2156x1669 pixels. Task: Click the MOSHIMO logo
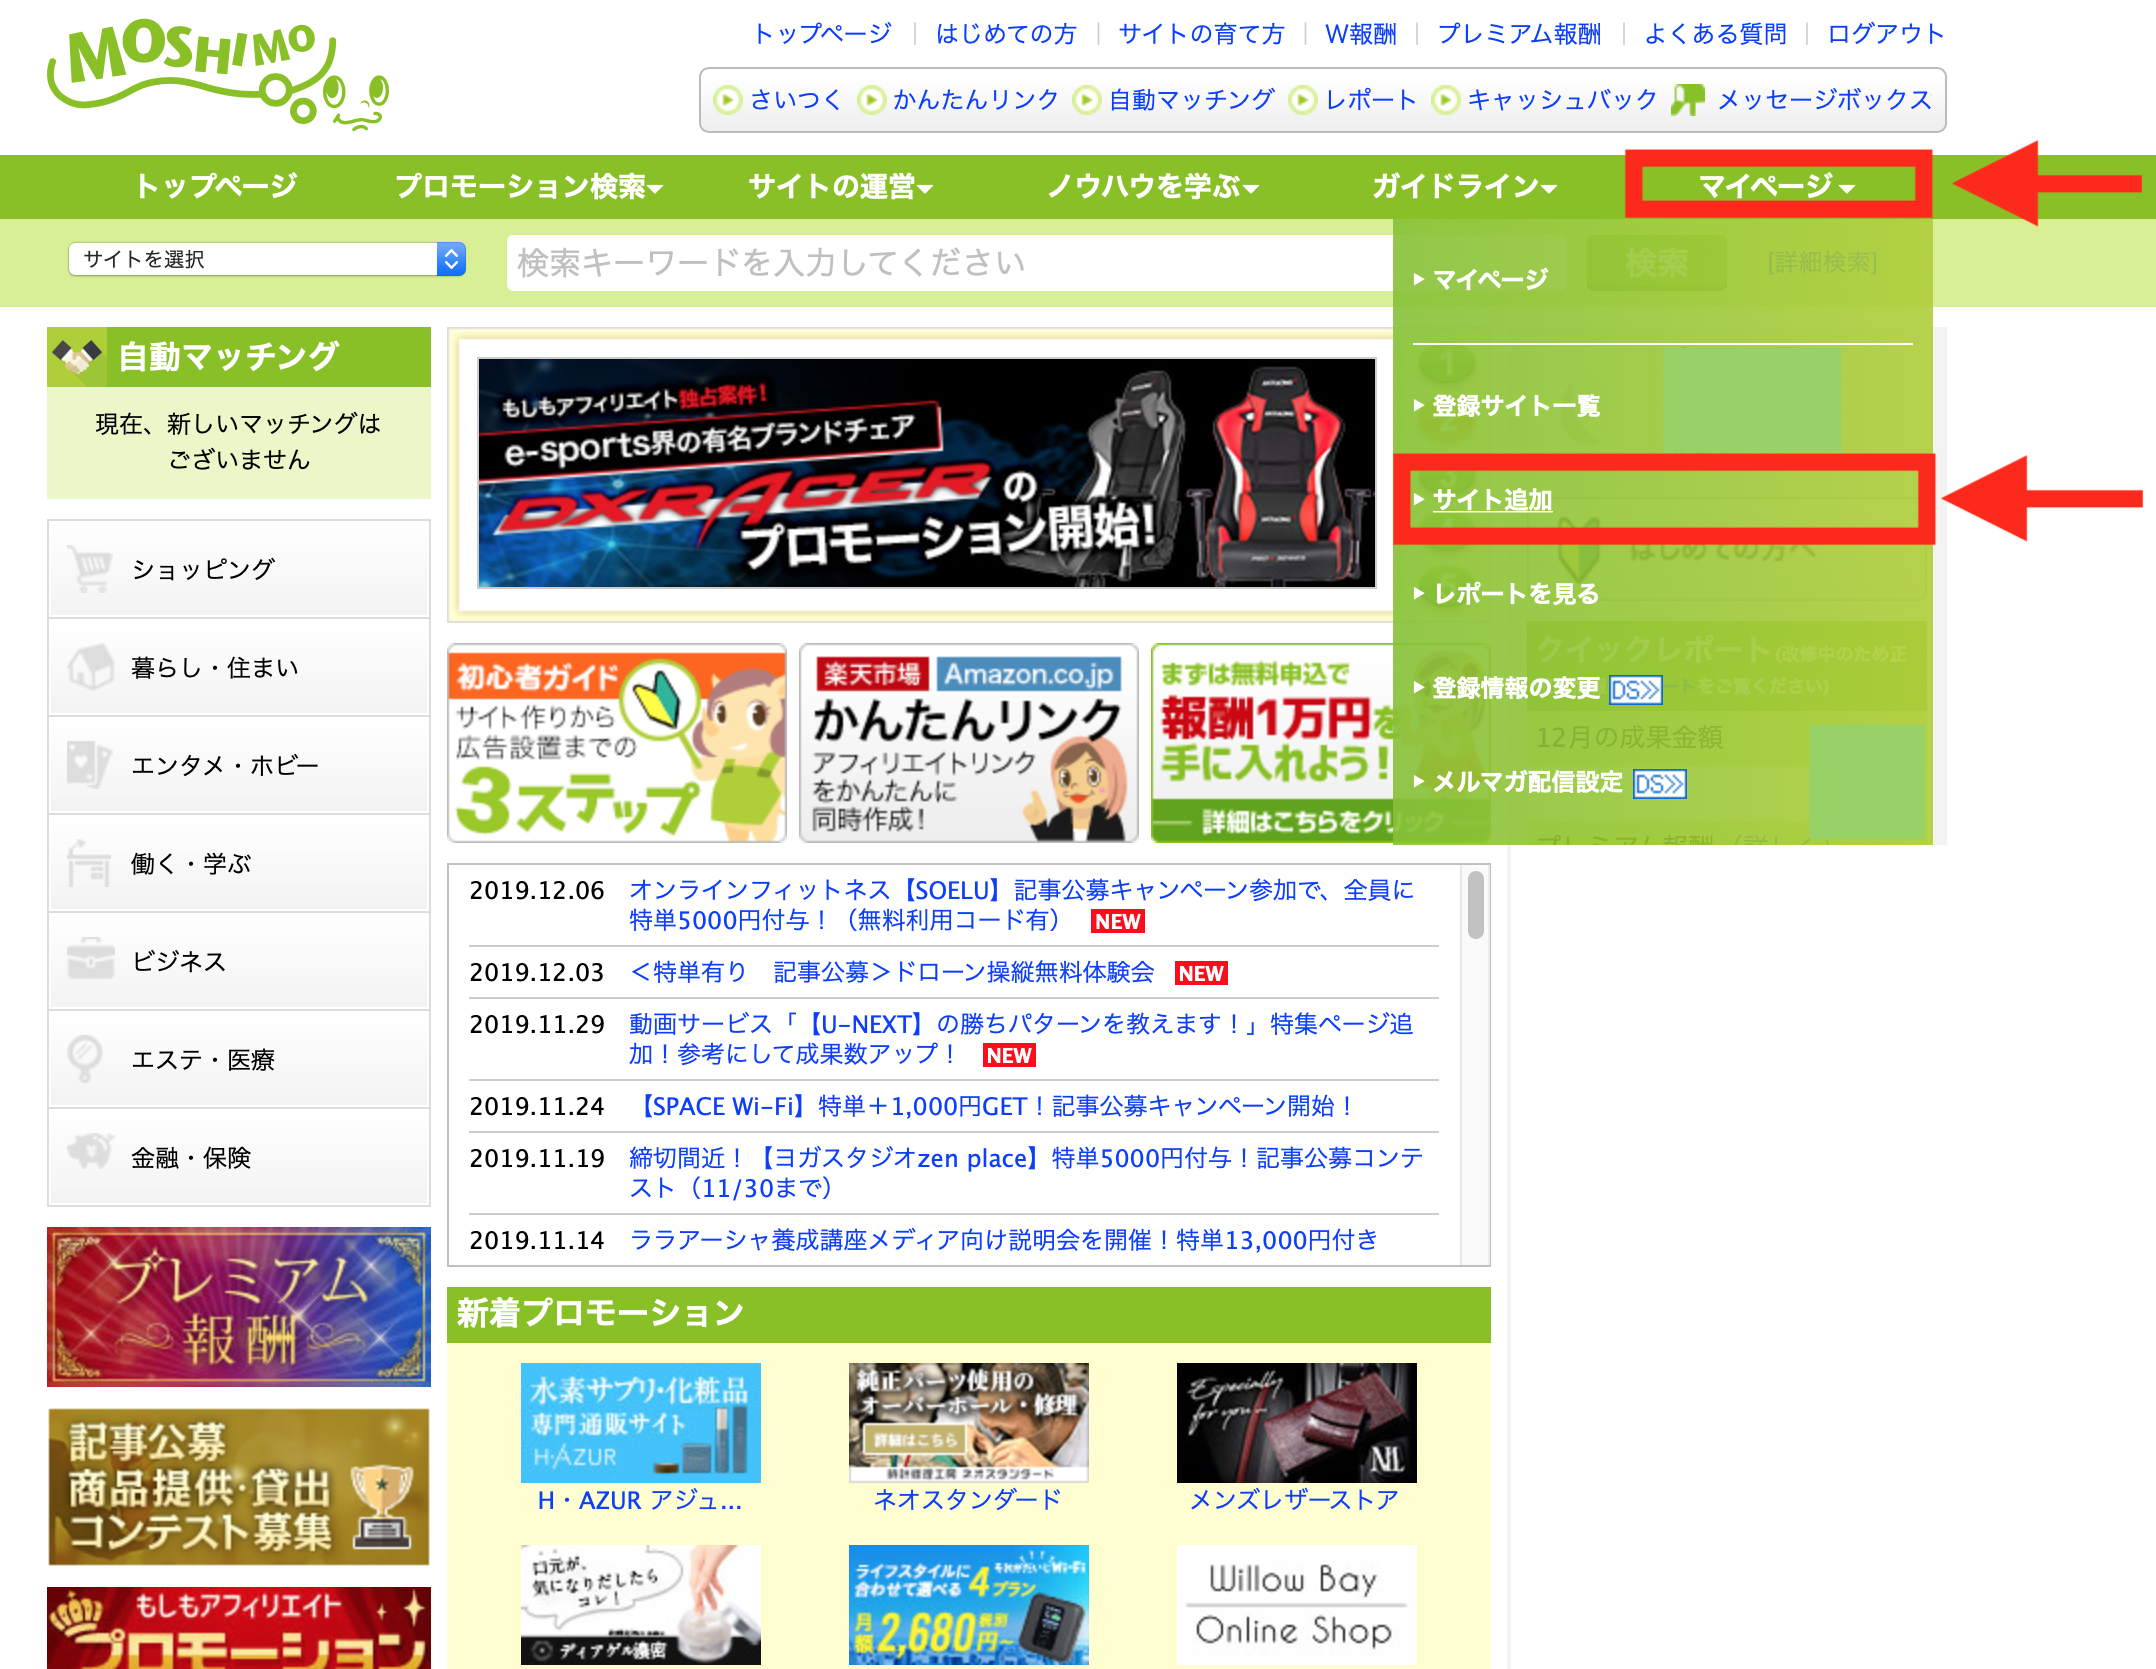(x=218, y=75)
